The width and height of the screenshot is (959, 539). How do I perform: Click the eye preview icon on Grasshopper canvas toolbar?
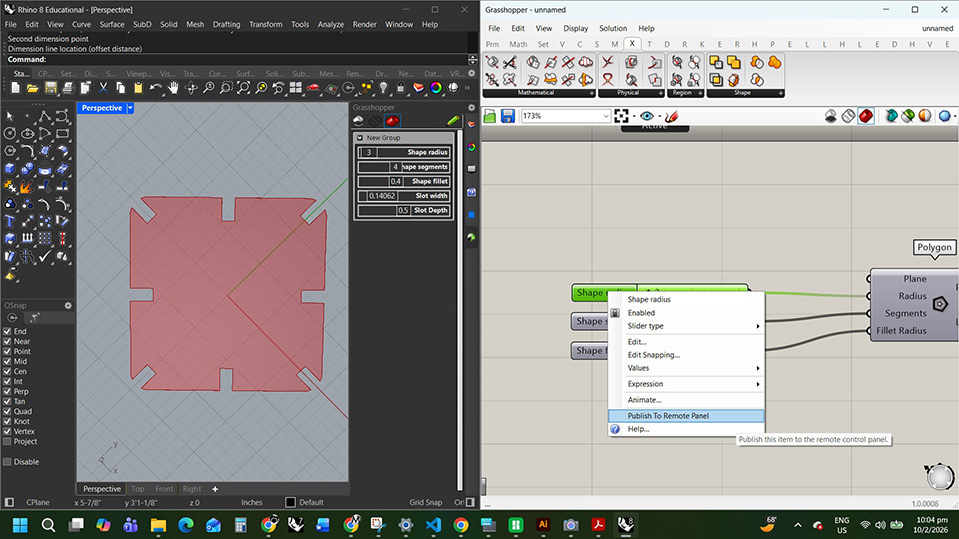pos(647,116)
